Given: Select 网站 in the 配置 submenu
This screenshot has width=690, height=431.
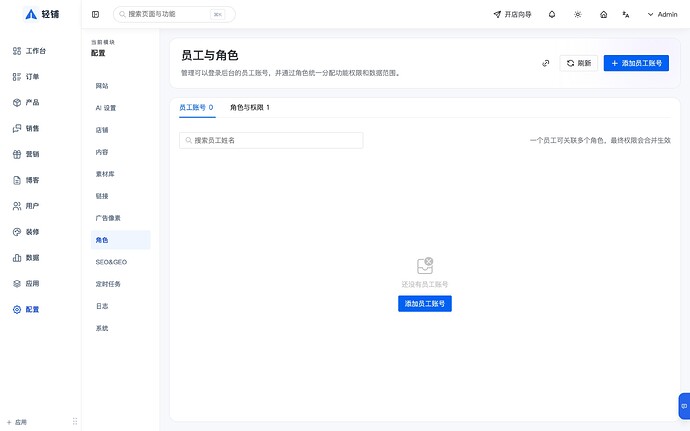Looking at the screenshot, I should 120,86.
